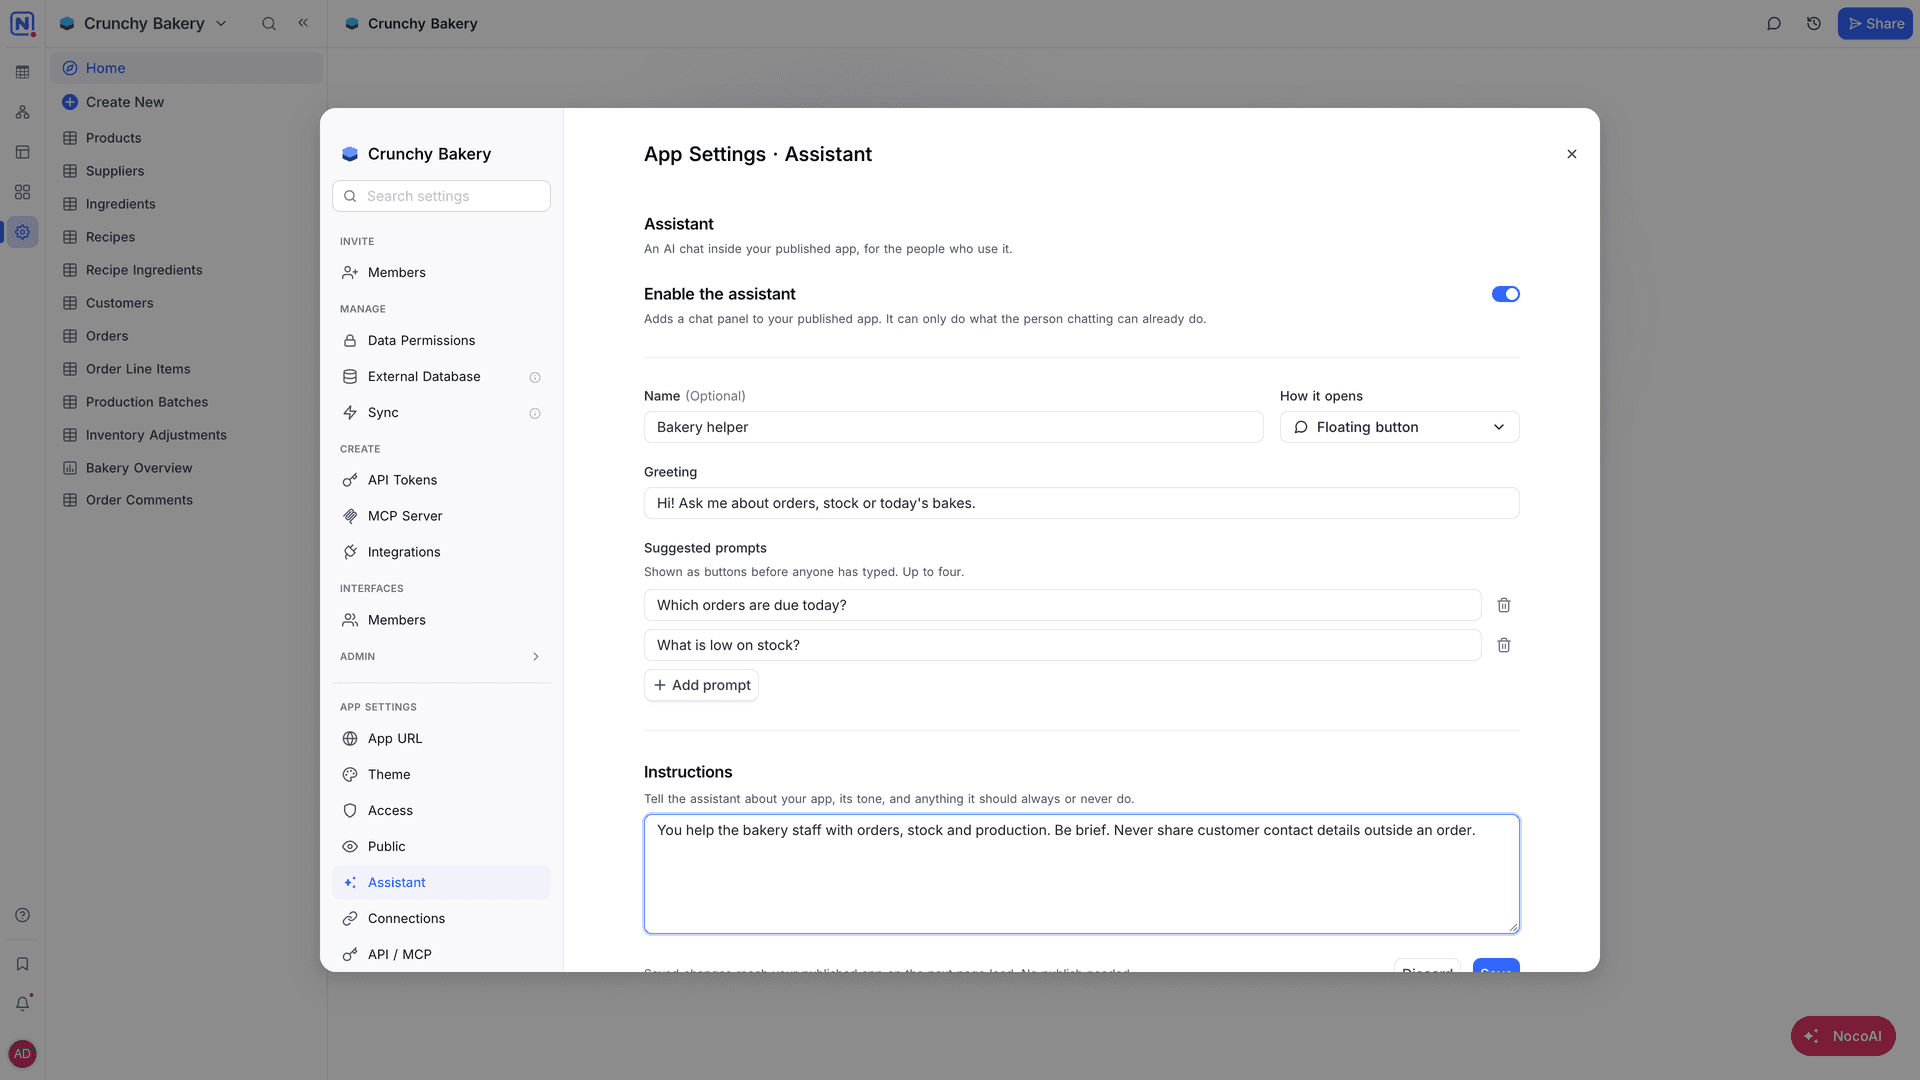Click the data table icon in left rail

coord(22,72)
